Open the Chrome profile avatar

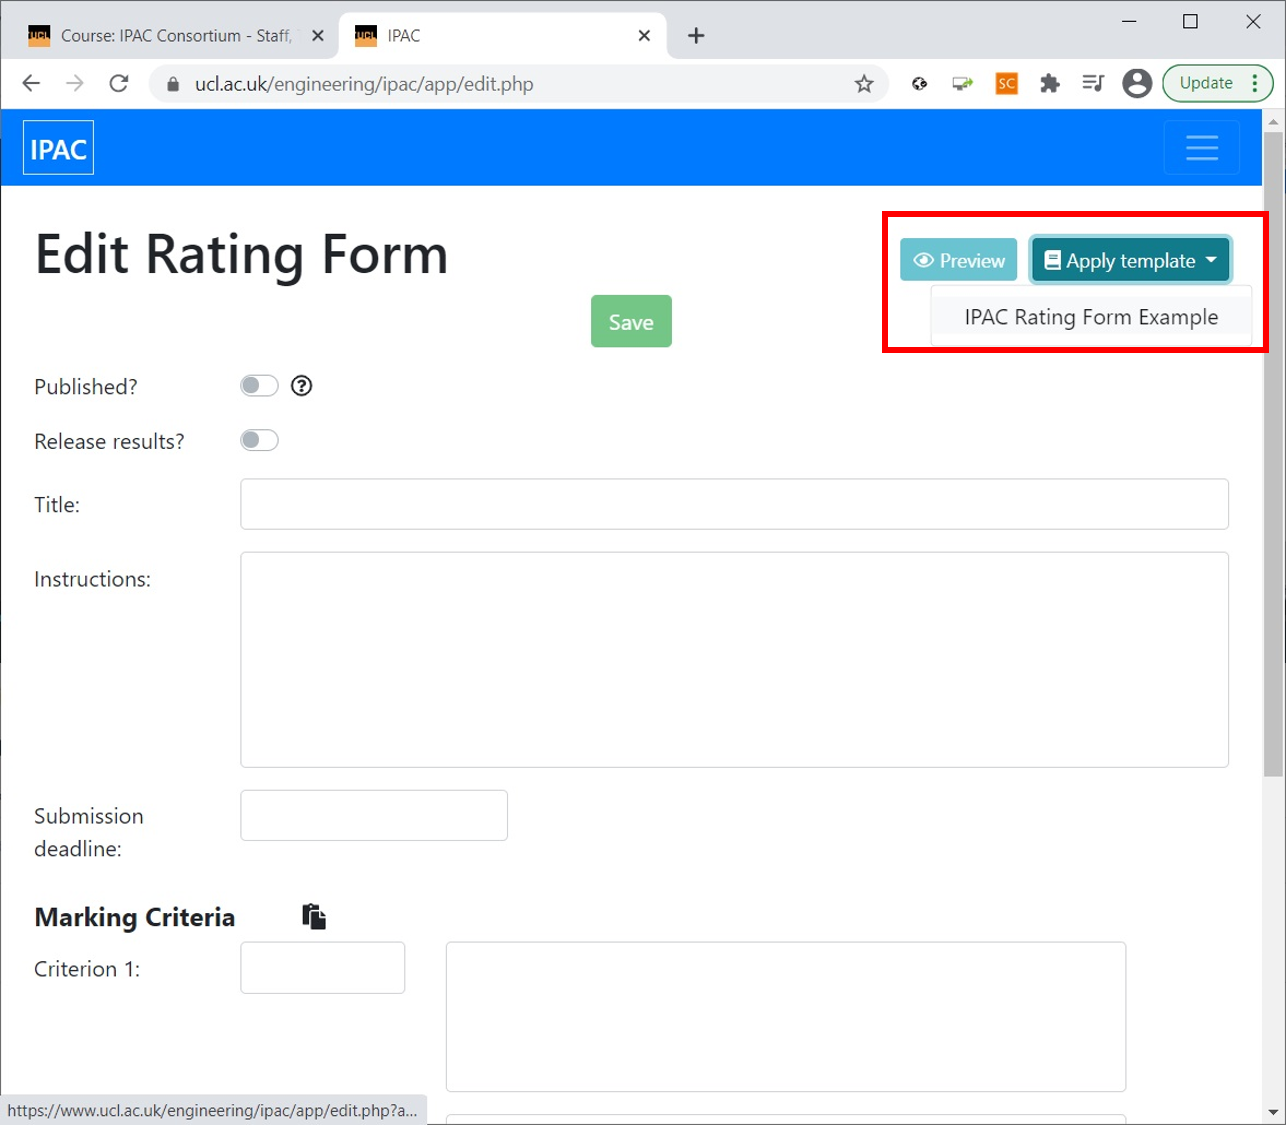tap(1136, 84)
